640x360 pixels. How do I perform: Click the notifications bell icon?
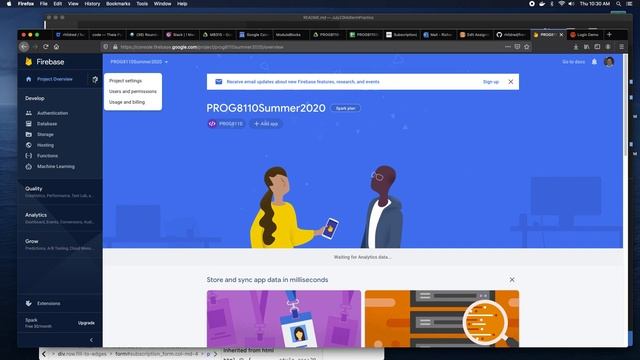tap(594, 62)
